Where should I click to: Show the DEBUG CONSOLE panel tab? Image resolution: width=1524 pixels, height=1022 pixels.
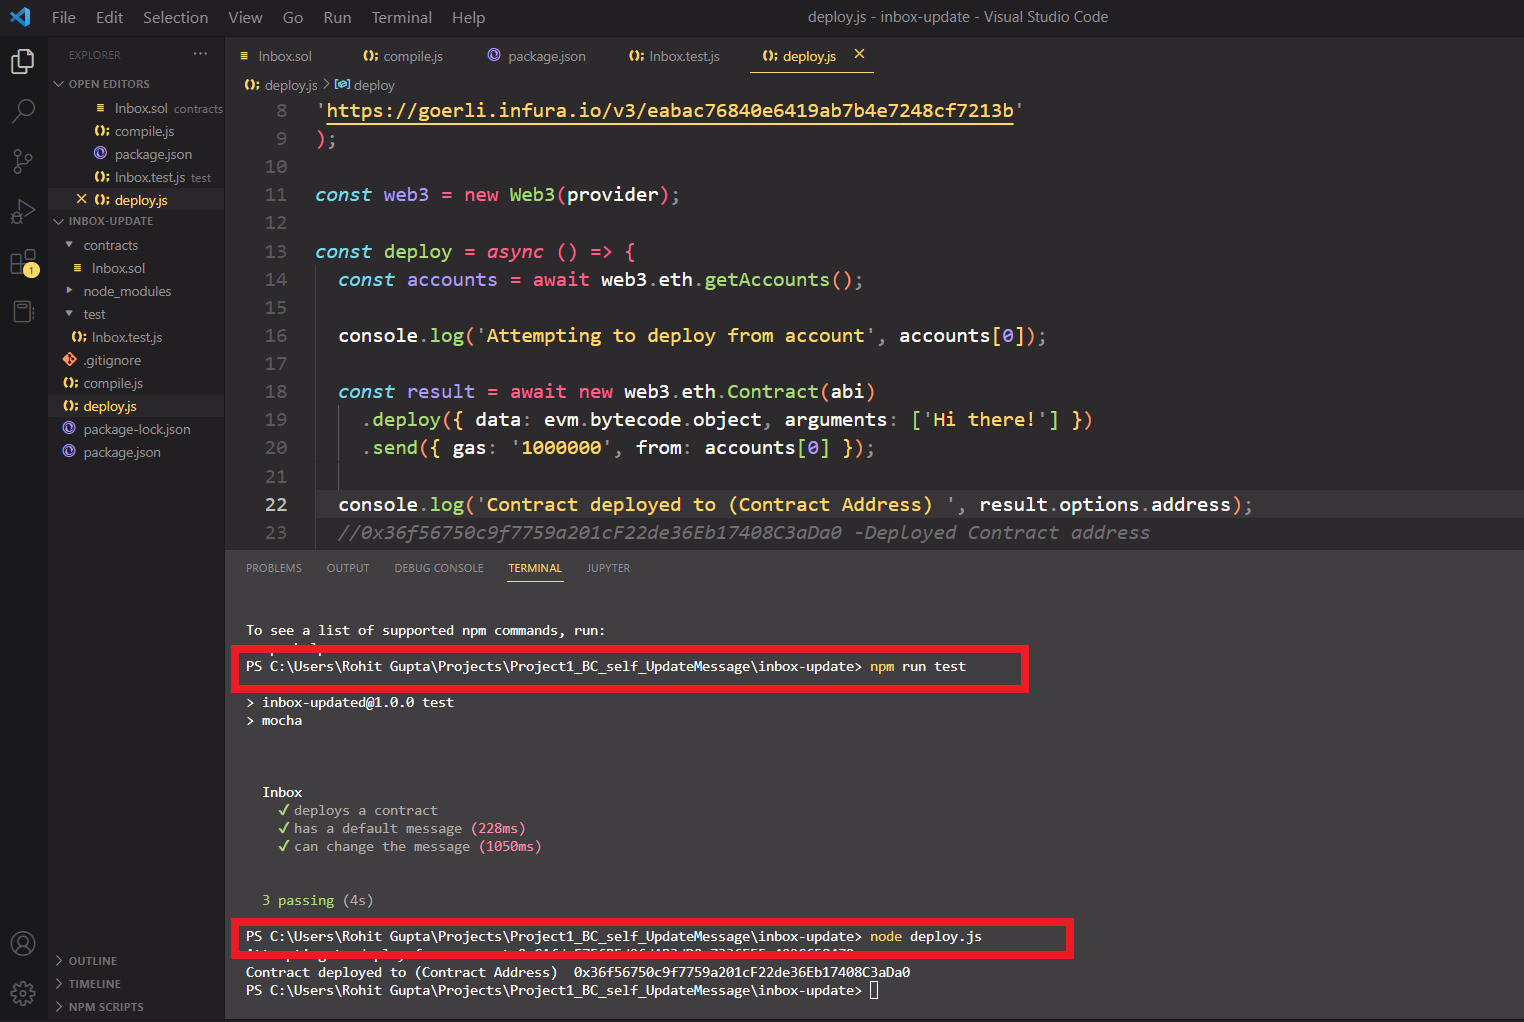coord(439,568)
